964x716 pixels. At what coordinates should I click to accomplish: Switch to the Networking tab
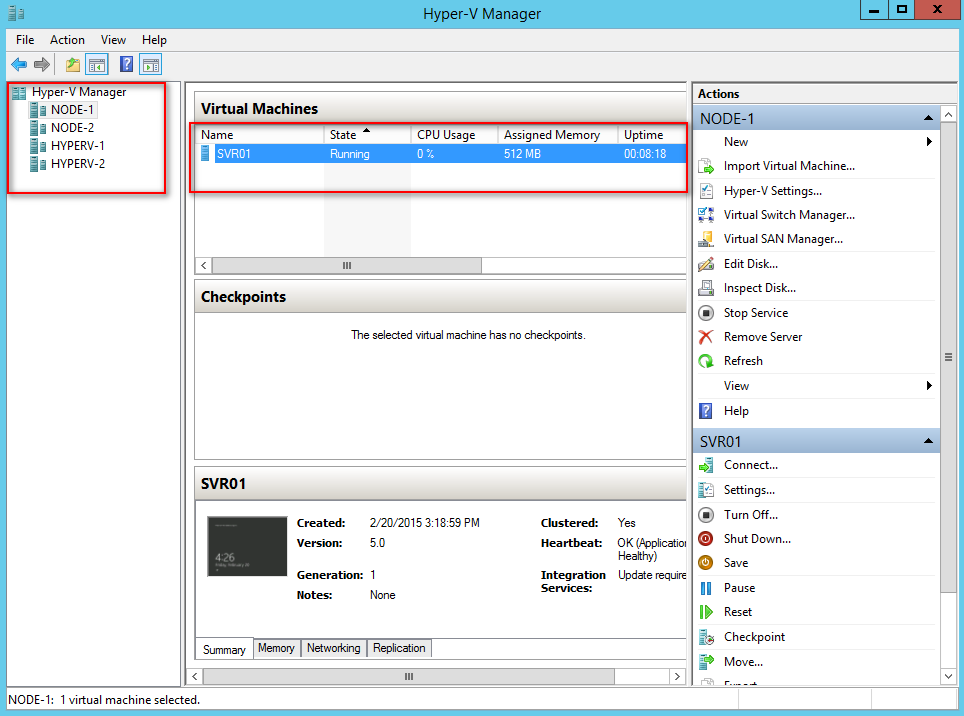(334, 648)
